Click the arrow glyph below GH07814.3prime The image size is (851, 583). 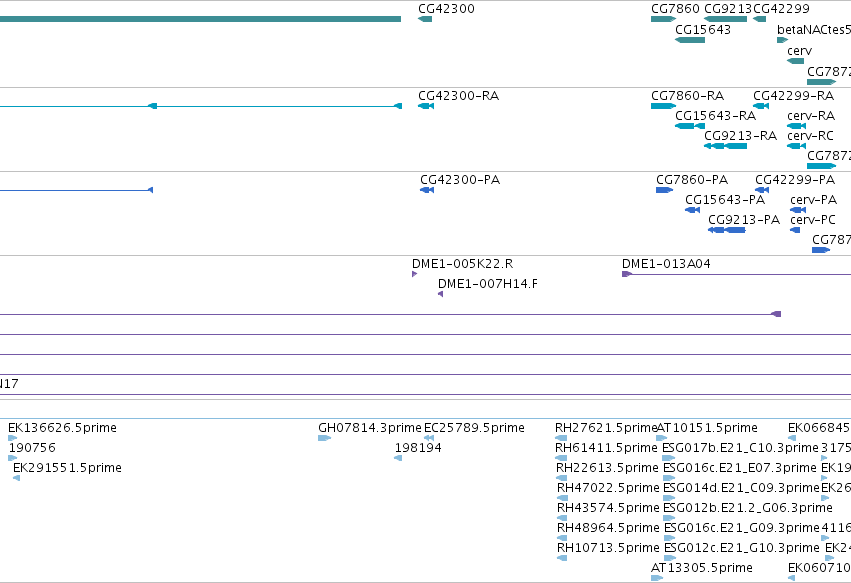click(325, 438)
